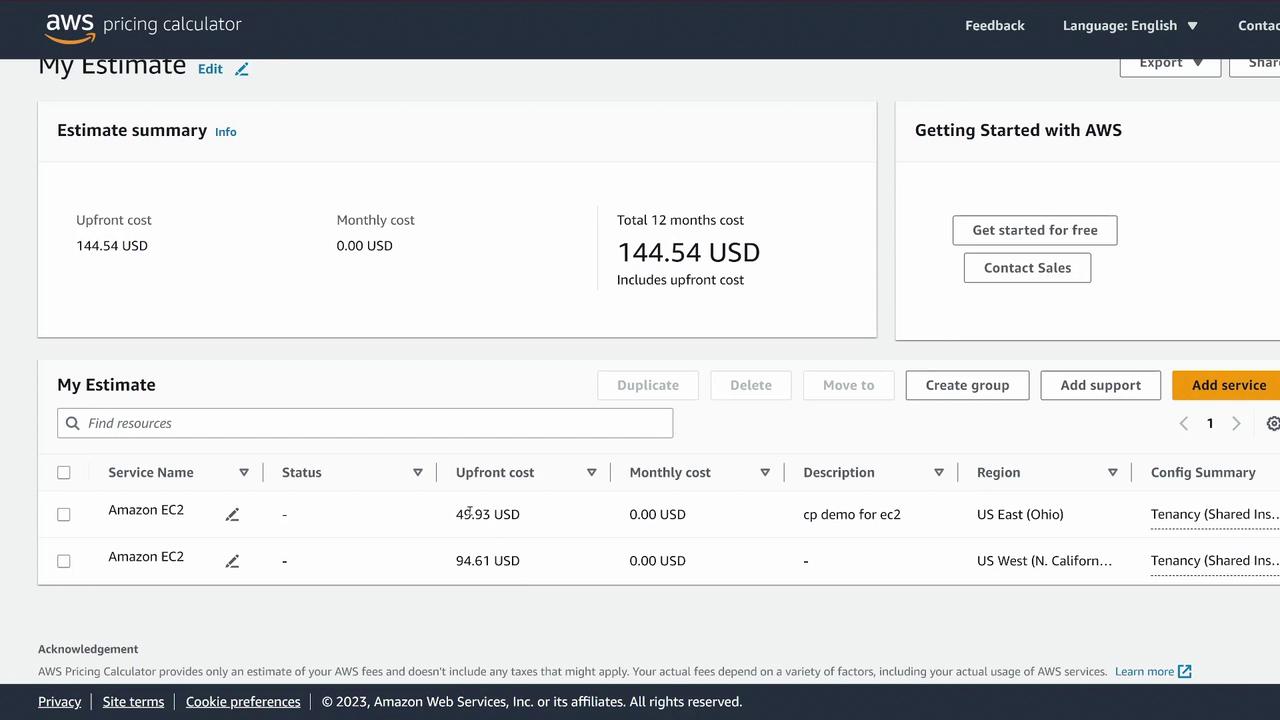This screenshot has width=1280, height=720.
Task: Click the Edit link next to My Estimate
Action: 210,69
